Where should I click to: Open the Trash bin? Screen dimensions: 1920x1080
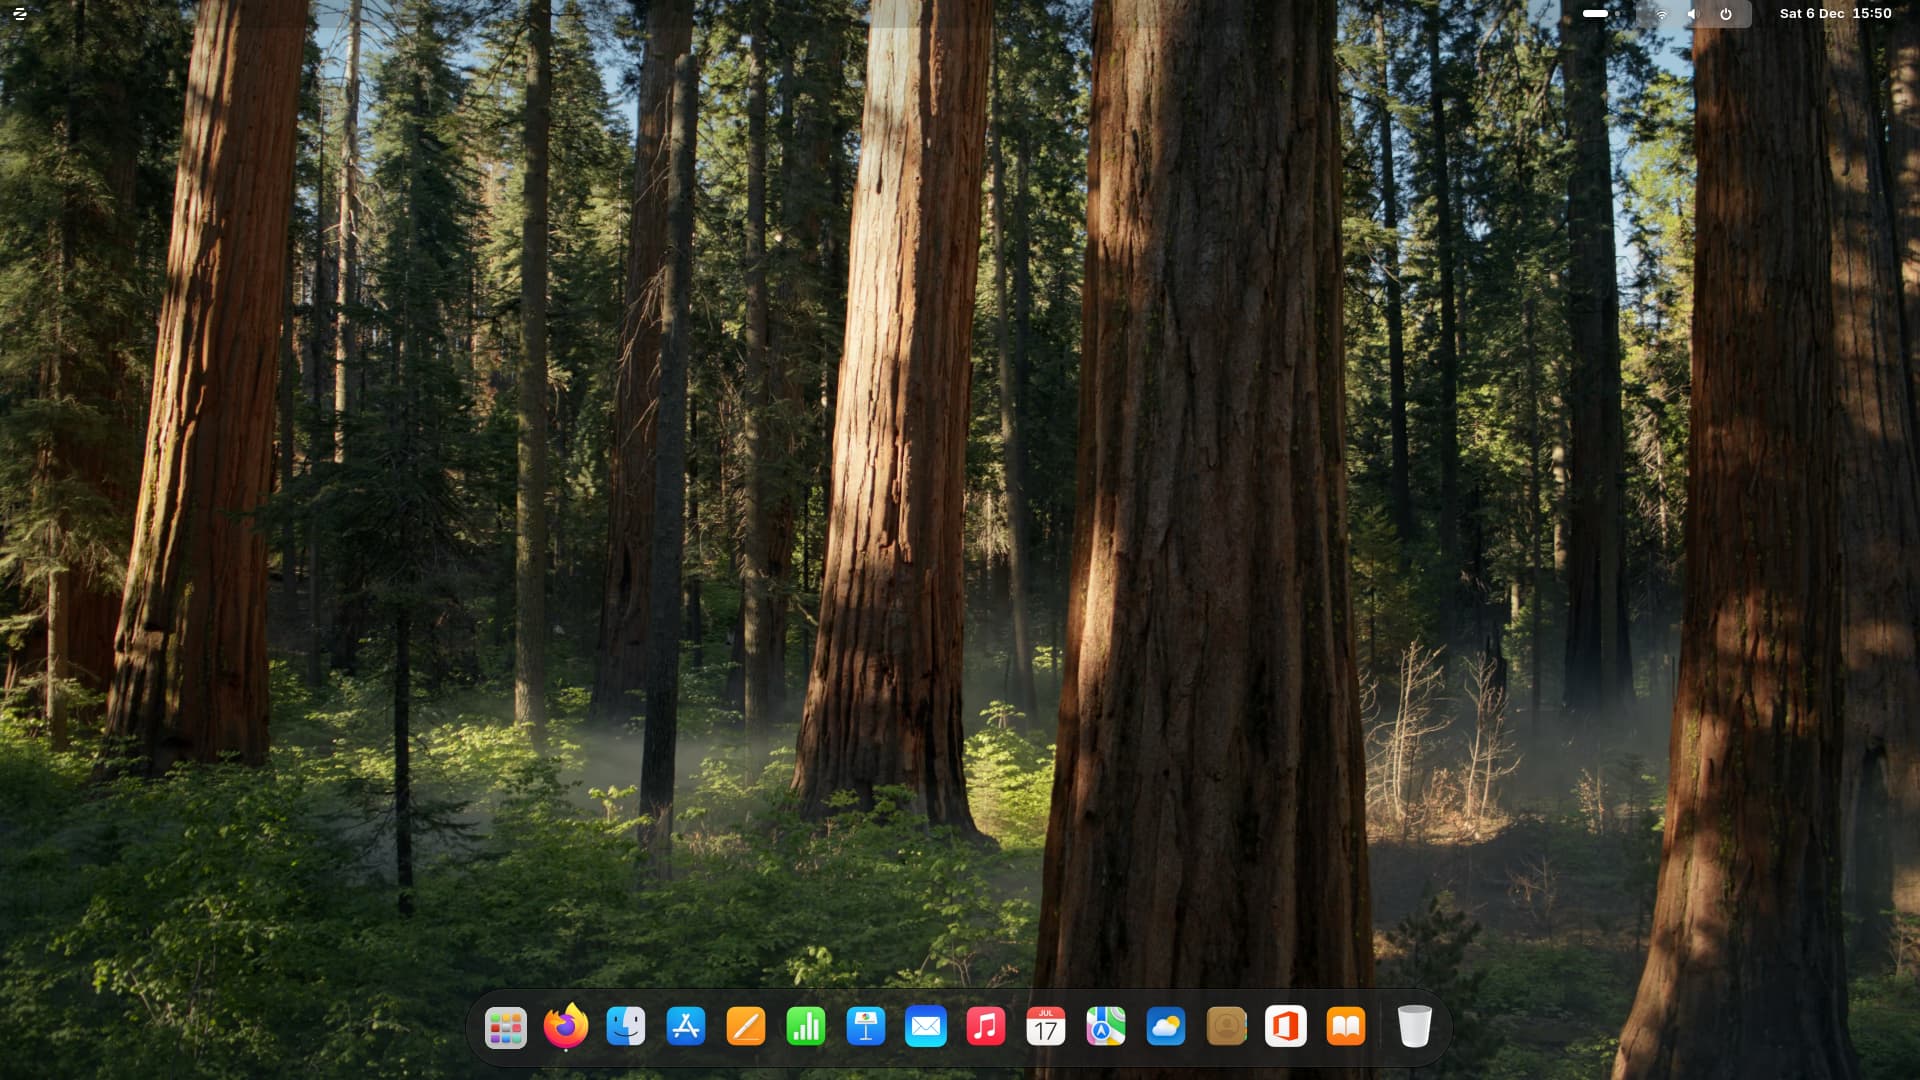coord(1415,1027)
